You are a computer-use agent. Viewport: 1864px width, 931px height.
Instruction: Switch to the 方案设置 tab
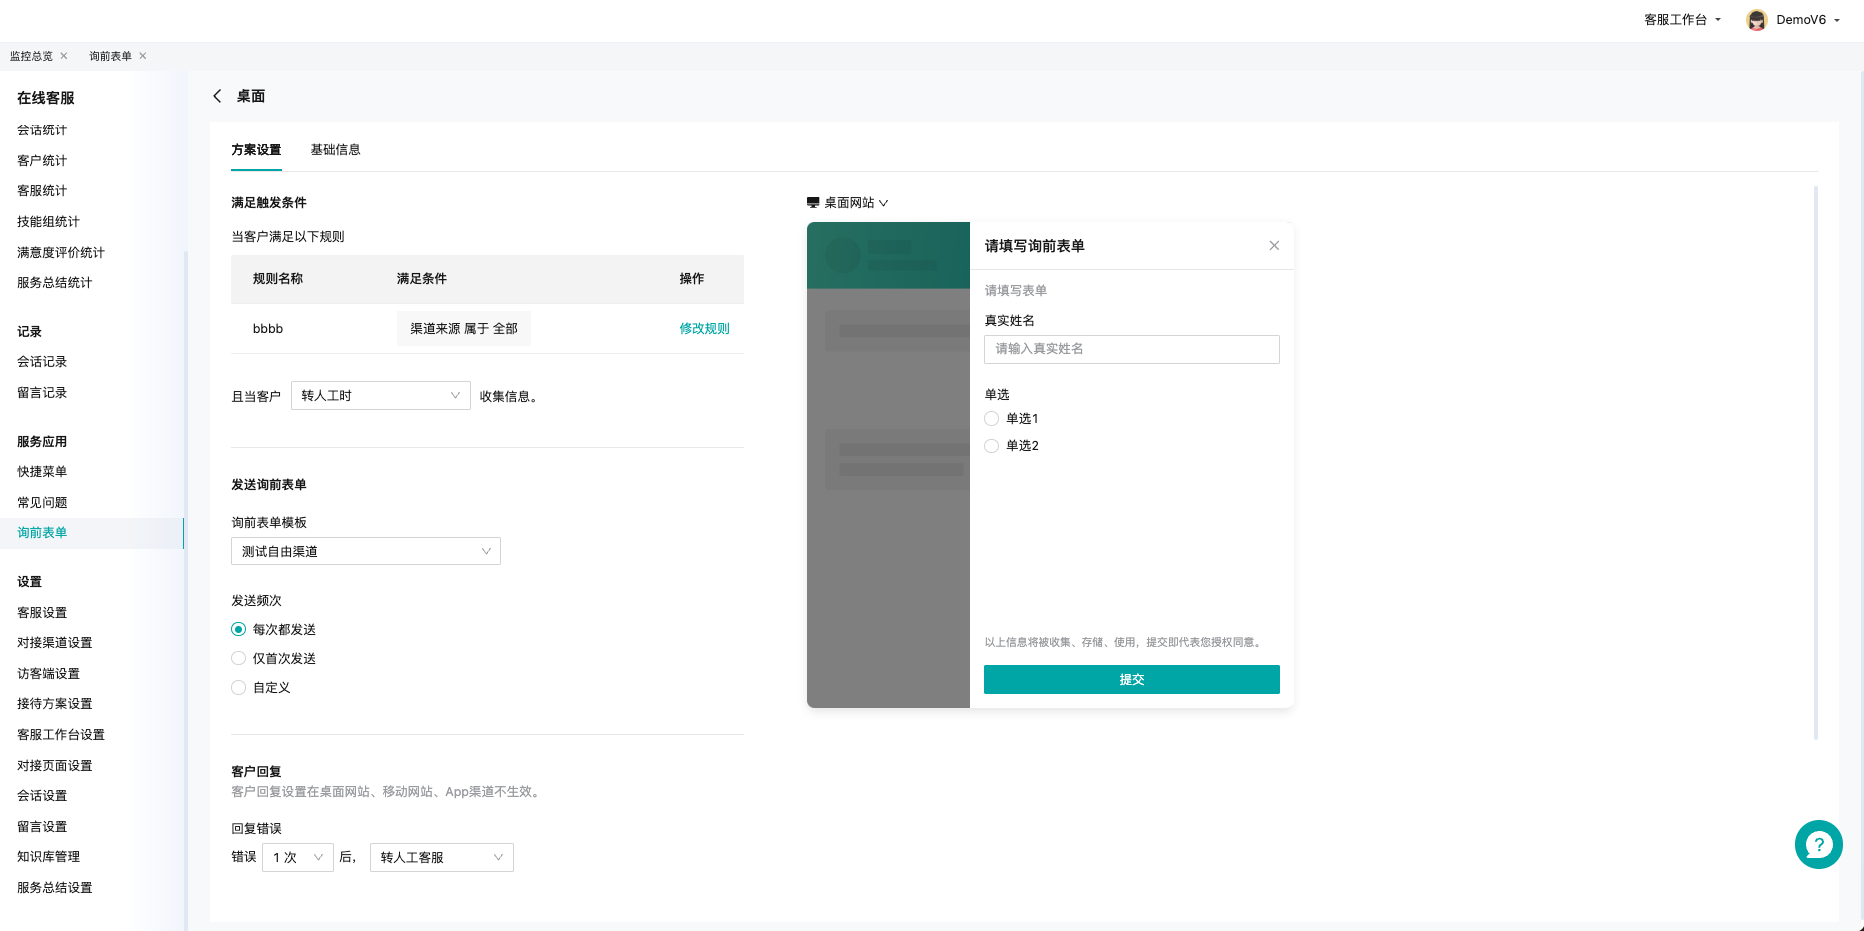(x=256, y=150)
